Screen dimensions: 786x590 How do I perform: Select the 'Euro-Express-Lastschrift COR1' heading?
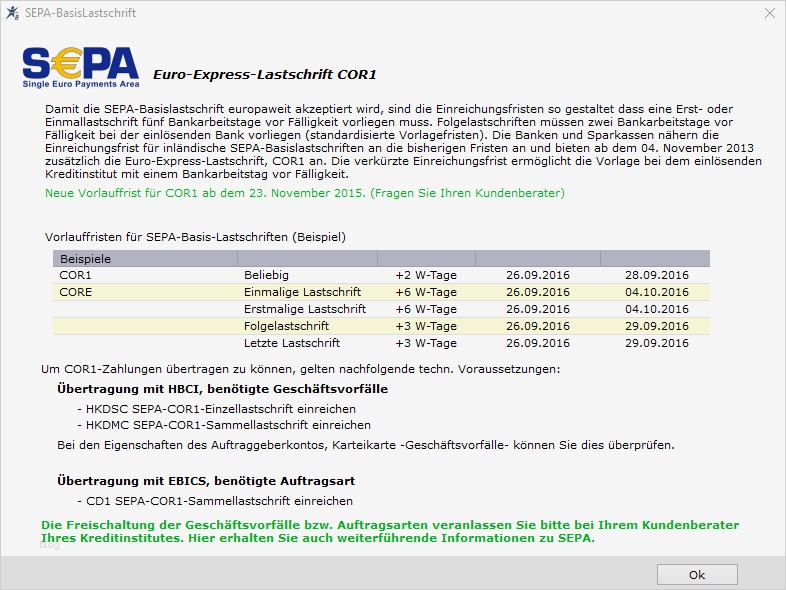pos(265,75)
